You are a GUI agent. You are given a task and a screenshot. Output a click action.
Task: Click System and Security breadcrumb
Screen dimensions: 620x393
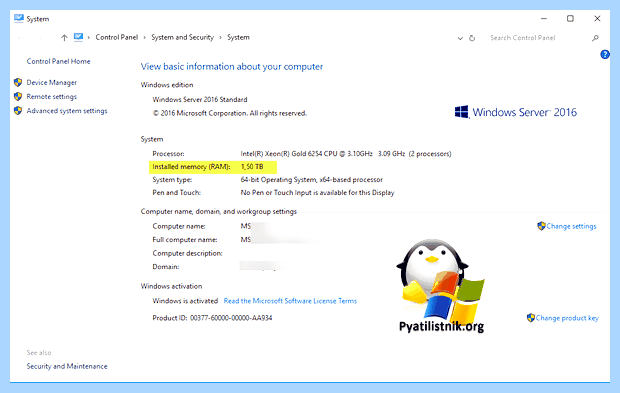pos(182,37)
